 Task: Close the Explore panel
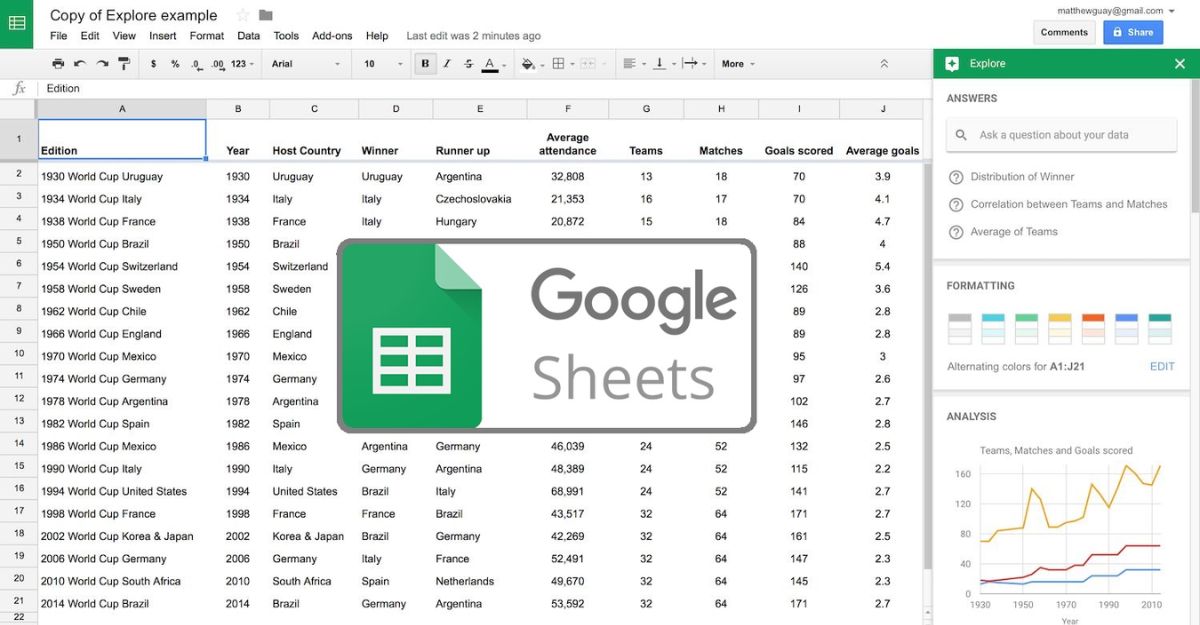tap(1180, 64)
